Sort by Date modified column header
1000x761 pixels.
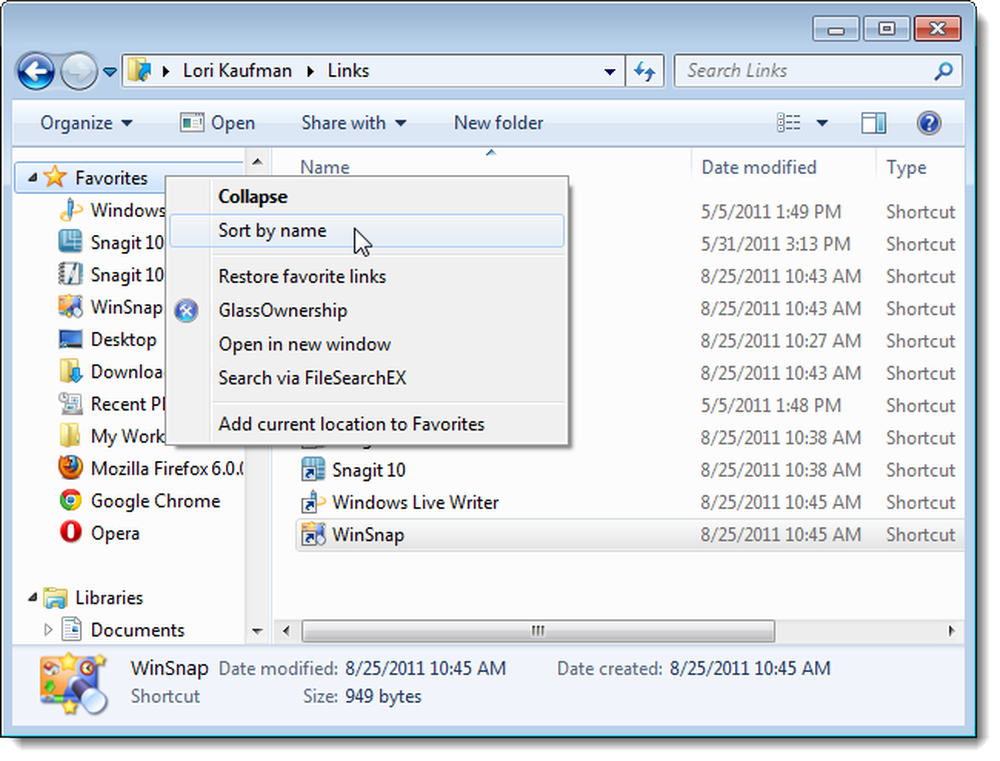point(759,167)
